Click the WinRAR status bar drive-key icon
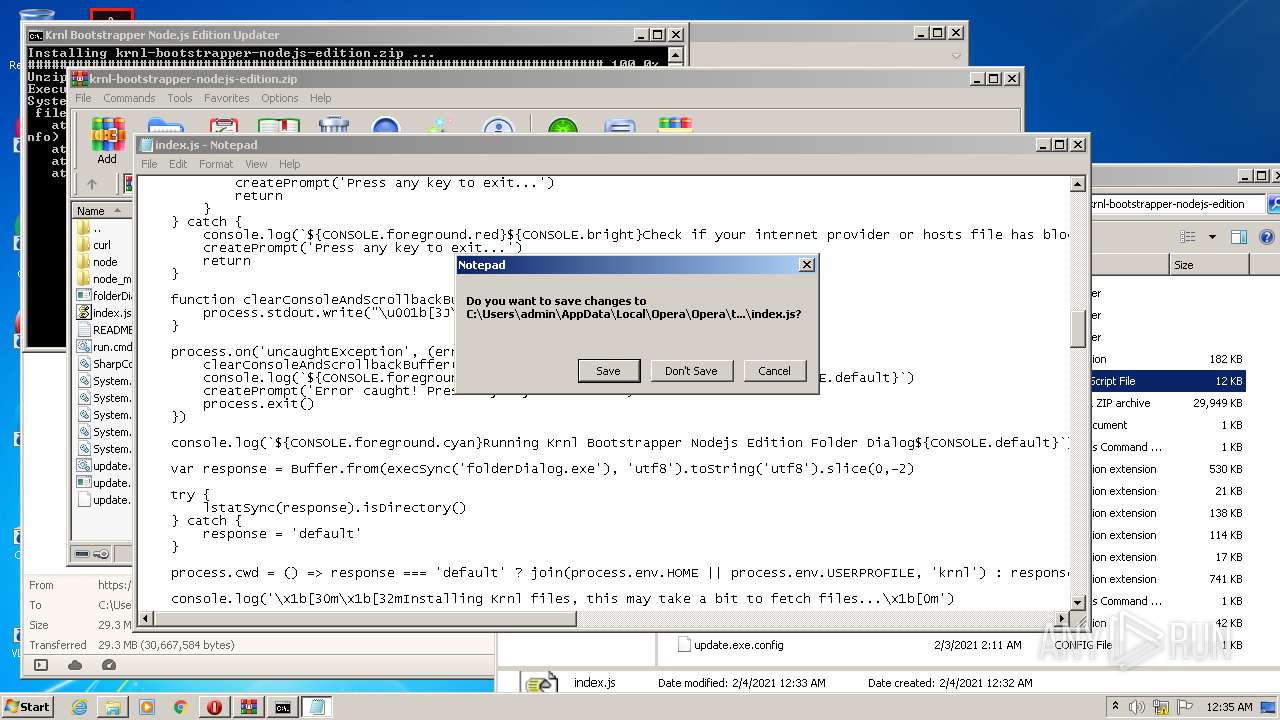 [x=92, y=554]
